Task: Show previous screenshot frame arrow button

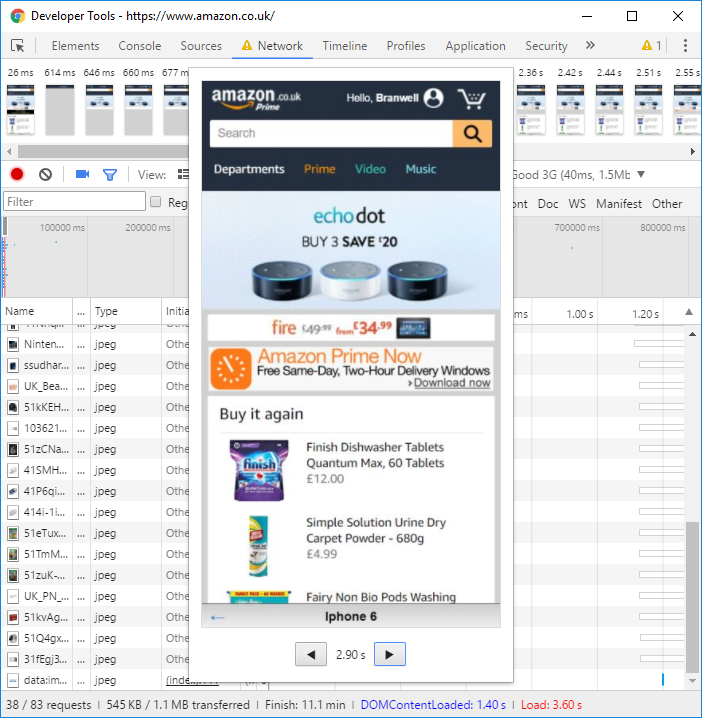Action: 311,654
